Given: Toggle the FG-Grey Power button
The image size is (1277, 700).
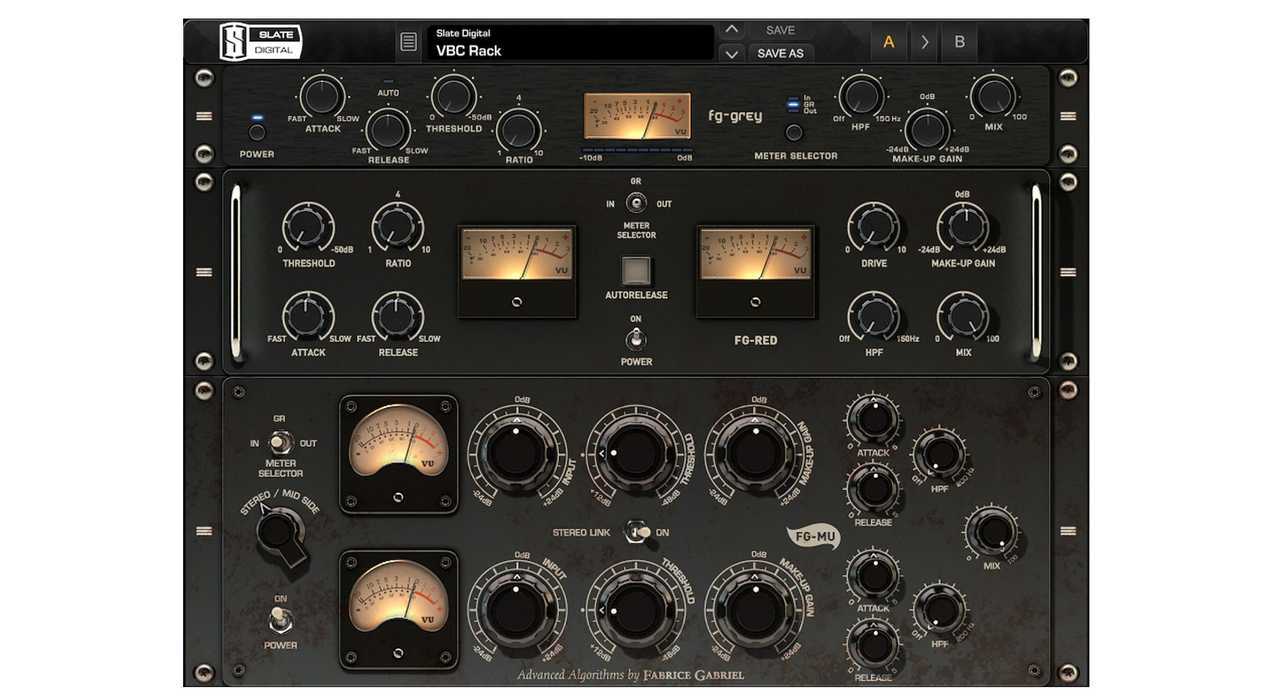Looking at the screenshot, I should pyautogui.click(x=257, y=132).
